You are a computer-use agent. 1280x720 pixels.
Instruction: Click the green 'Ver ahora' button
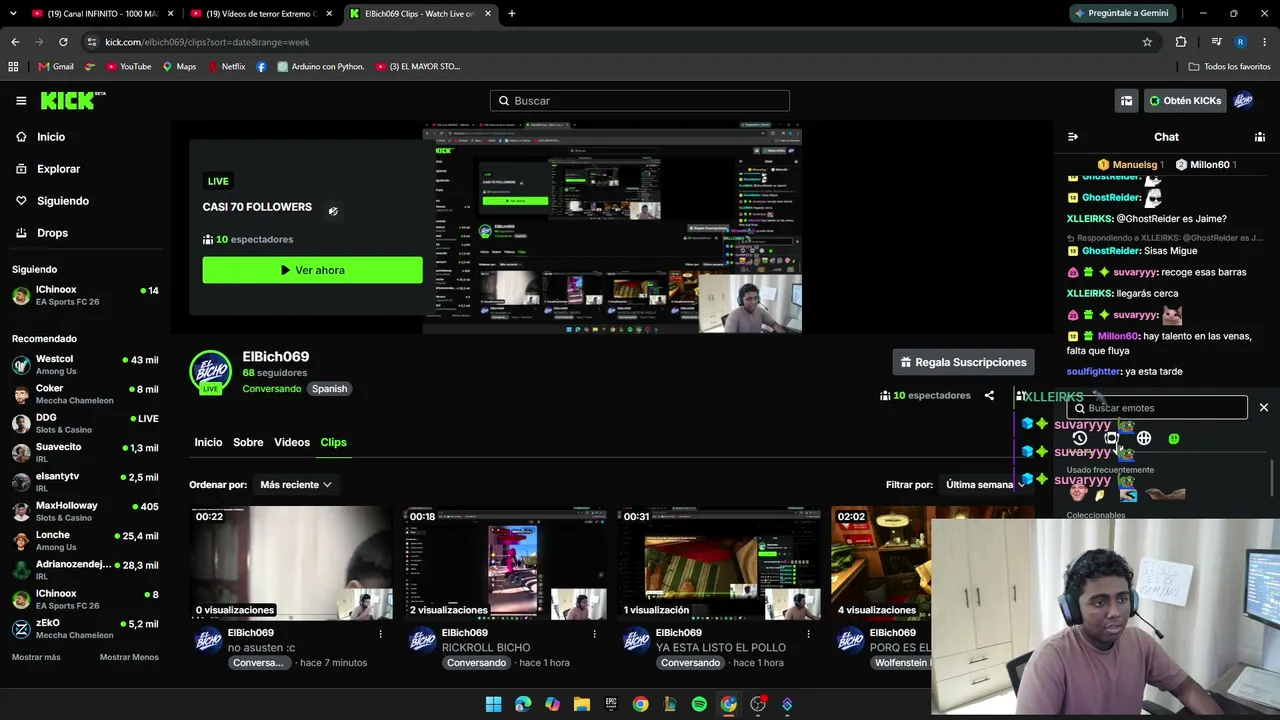click(312, 270)
